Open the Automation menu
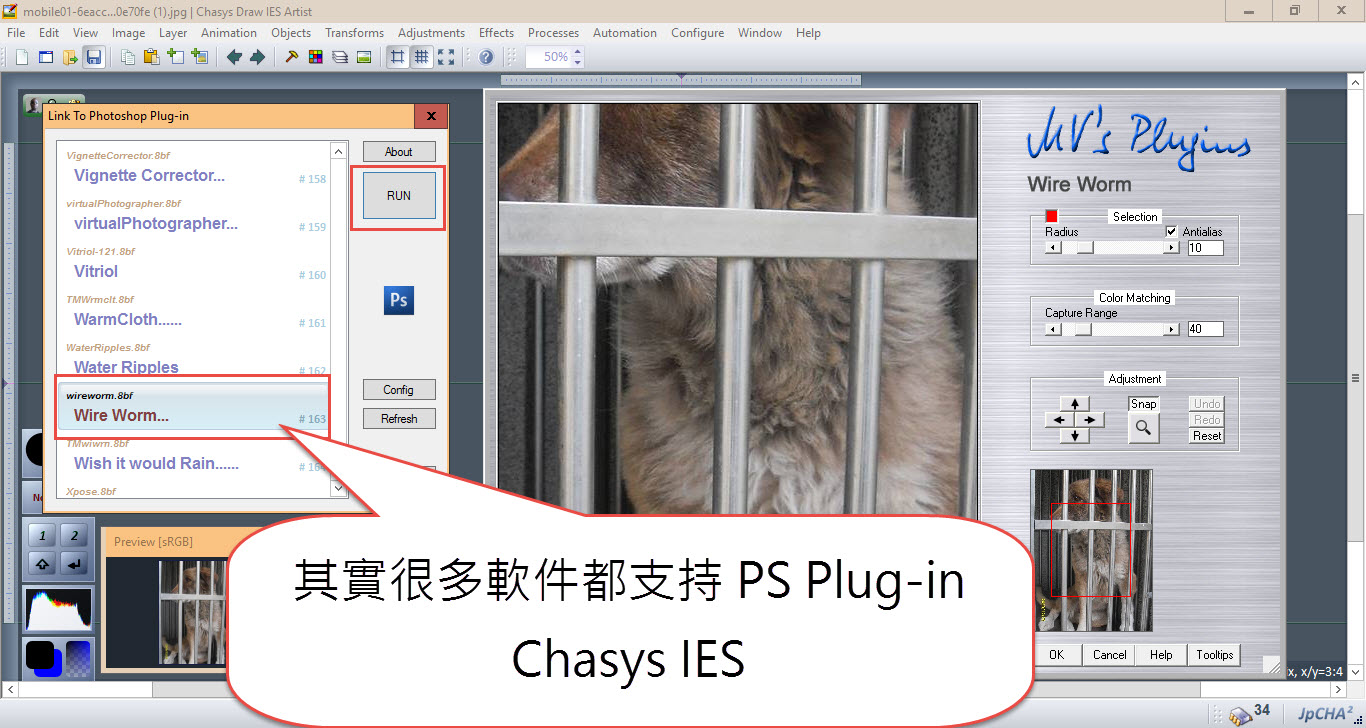Viewport: 1366px width, 728px height. [x=625, y=33]
